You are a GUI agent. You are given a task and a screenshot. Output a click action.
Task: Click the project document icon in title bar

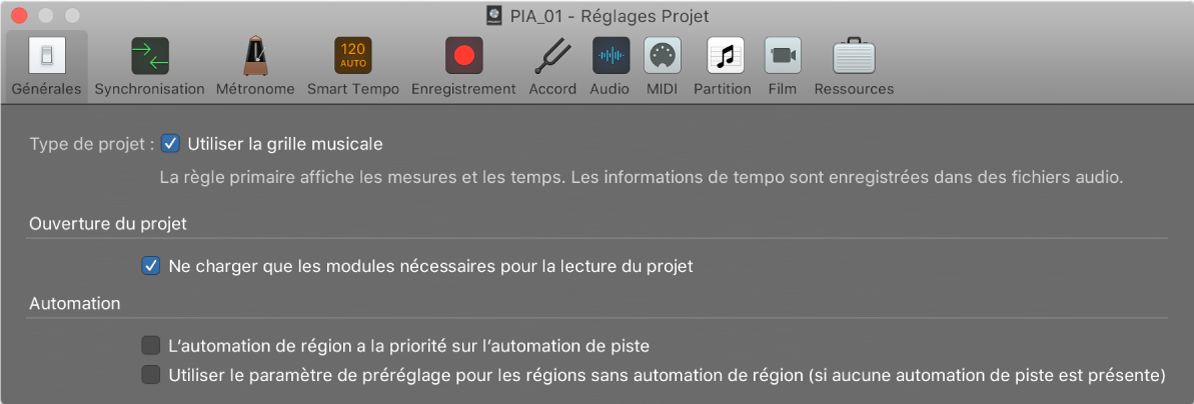pyautogui.click(x=493, y=16)
